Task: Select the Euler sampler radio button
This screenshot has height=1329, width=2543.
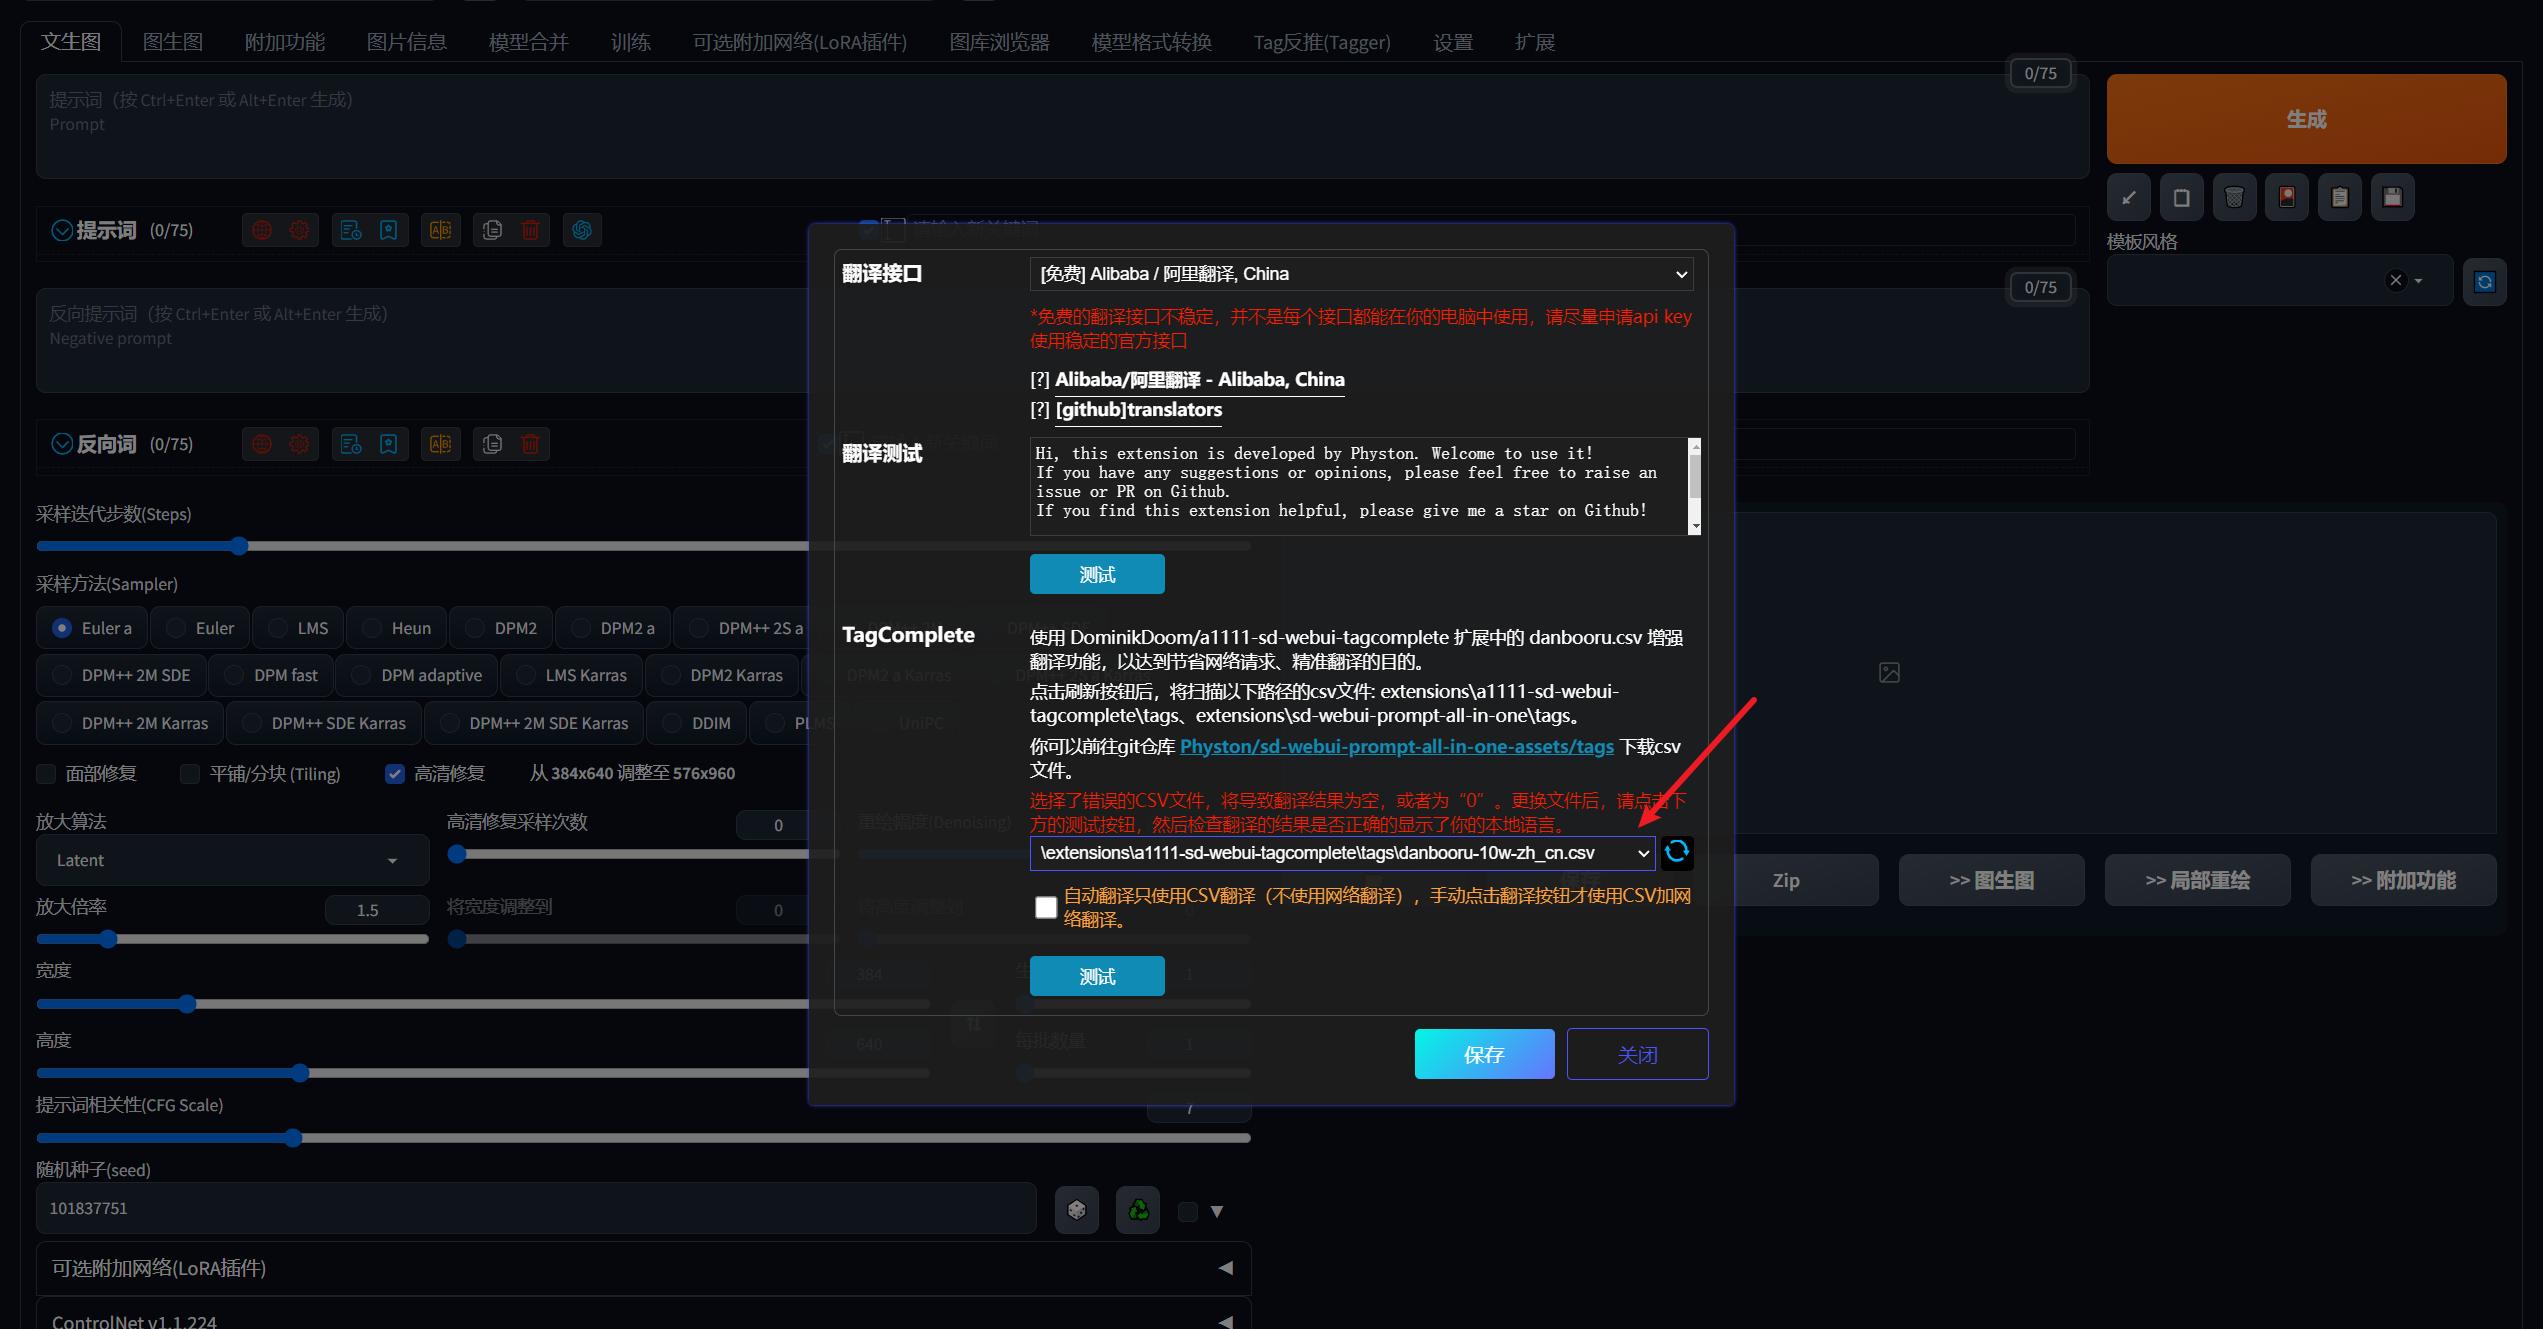Action: [177, 628]
